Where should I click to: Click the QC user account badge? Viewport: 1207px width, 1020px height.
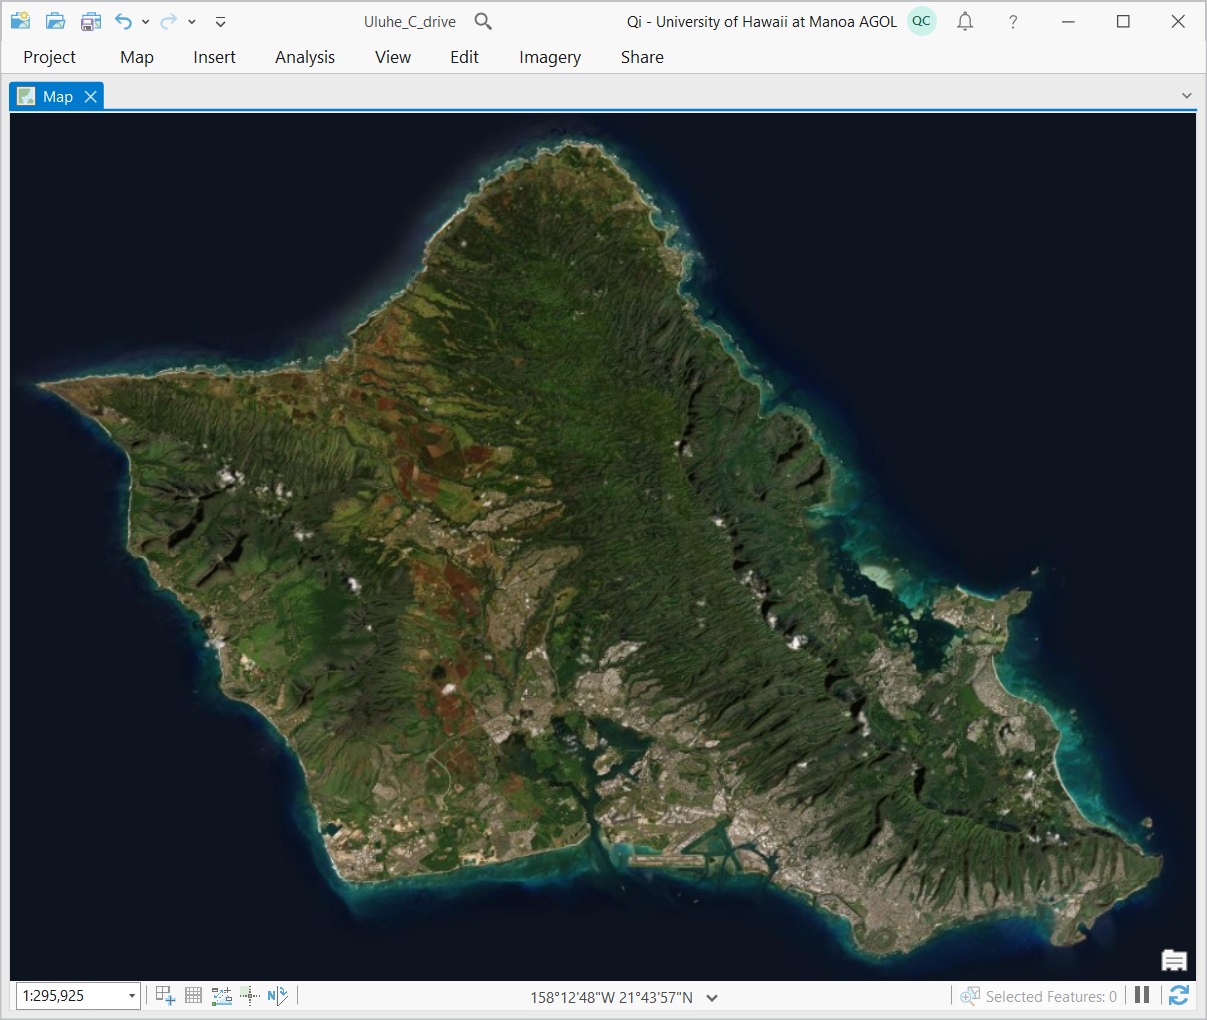pos(921,21)
